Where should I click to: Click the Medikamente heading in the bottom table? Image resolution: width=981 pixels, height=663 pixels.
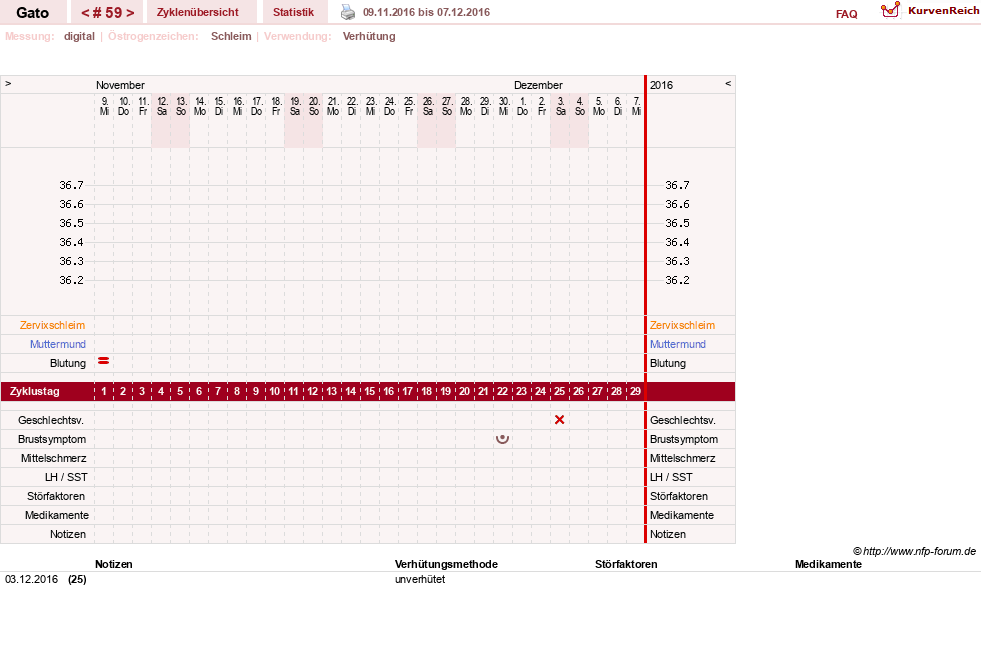[828, 564]
